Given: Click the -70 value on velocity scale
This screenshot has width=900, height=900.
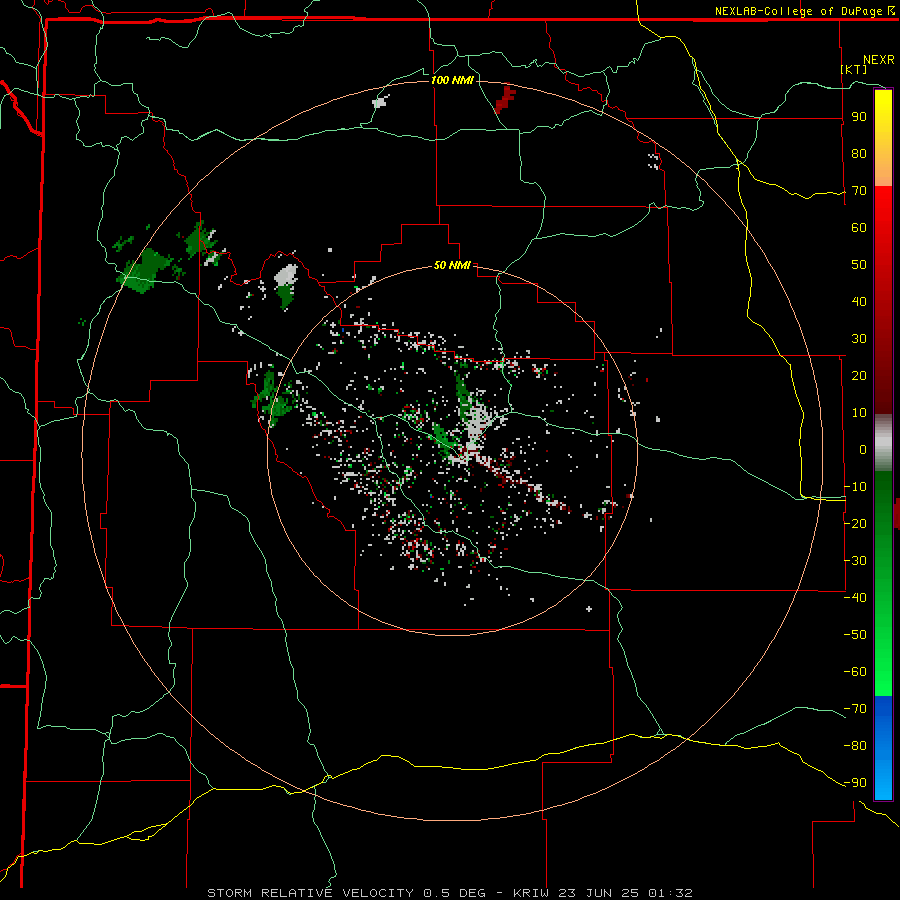Looking at the screenshot, I should [855, 708].
